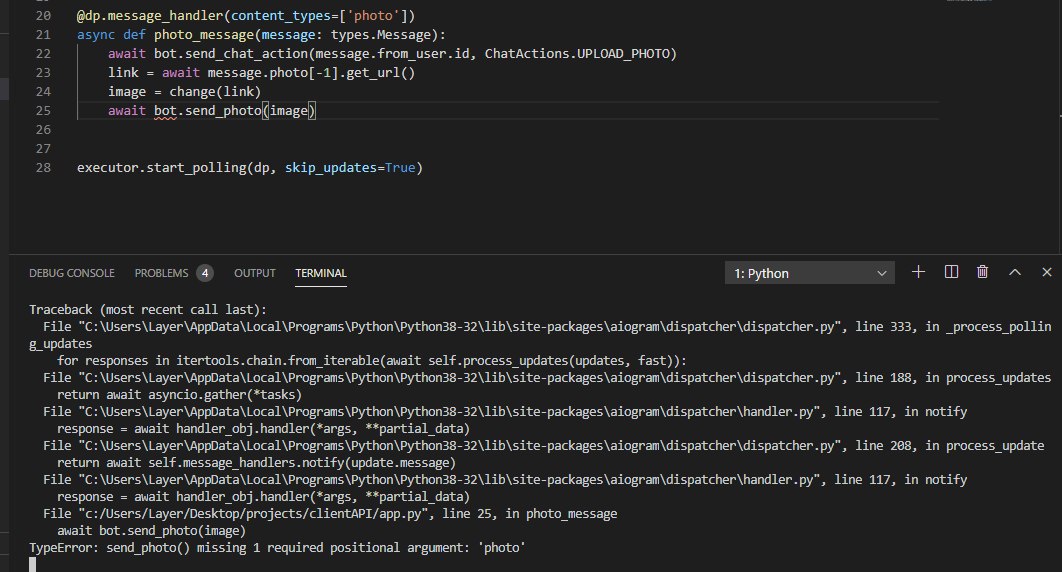Click 'ChatActions.UPLOAD_PHOTO' on line 22
The image size is (1062, 572).
[577, 53]
